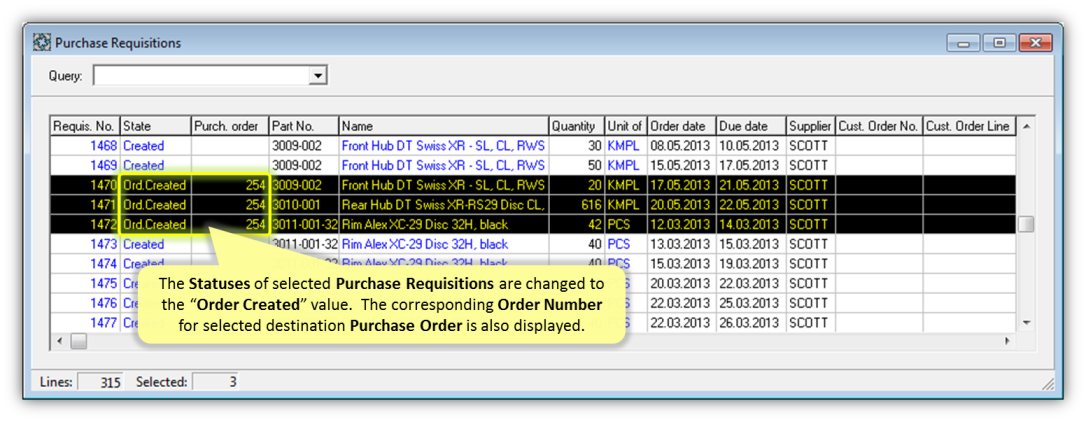This screenshot has height=422, width=1086.
Task: Sort by the State column header
Action: [154, 126]
